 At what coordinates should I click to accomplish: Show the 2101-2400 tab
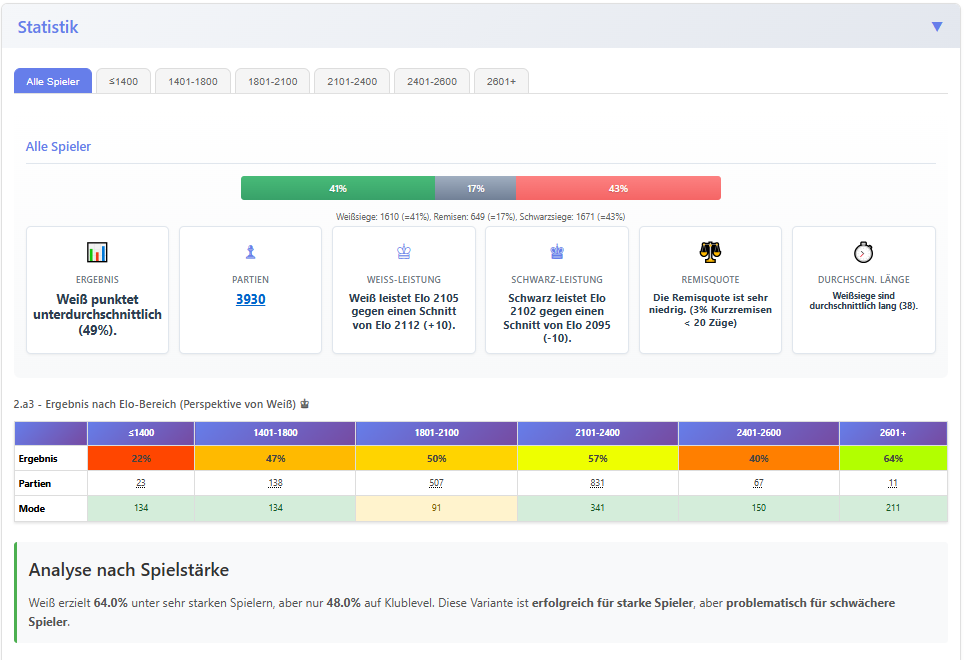pos(352,81)
